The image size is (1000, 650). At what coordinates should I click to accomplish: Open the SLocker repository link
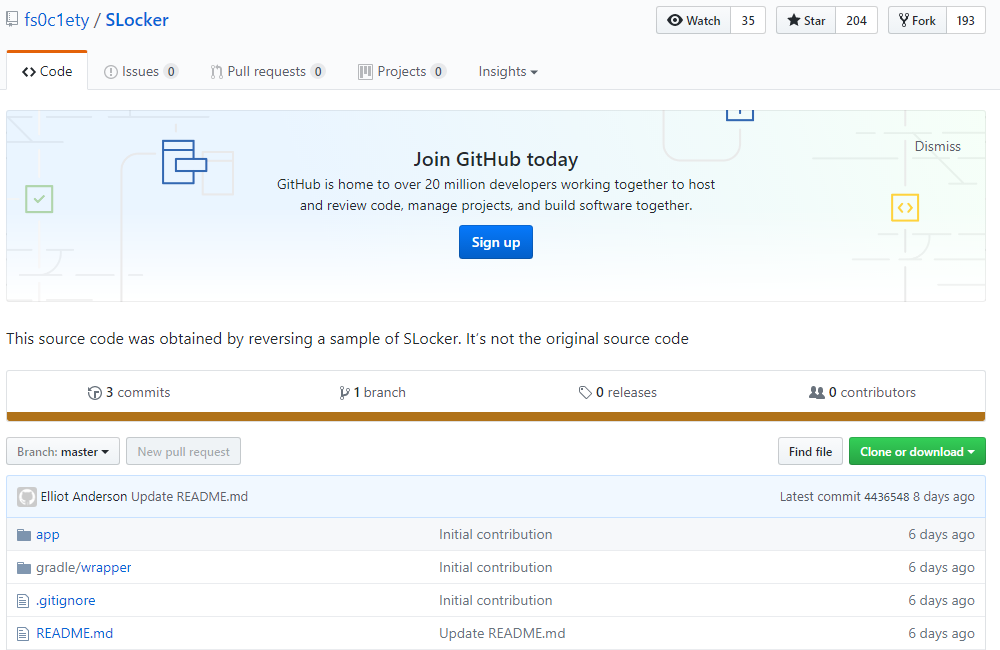pos(137,20)
